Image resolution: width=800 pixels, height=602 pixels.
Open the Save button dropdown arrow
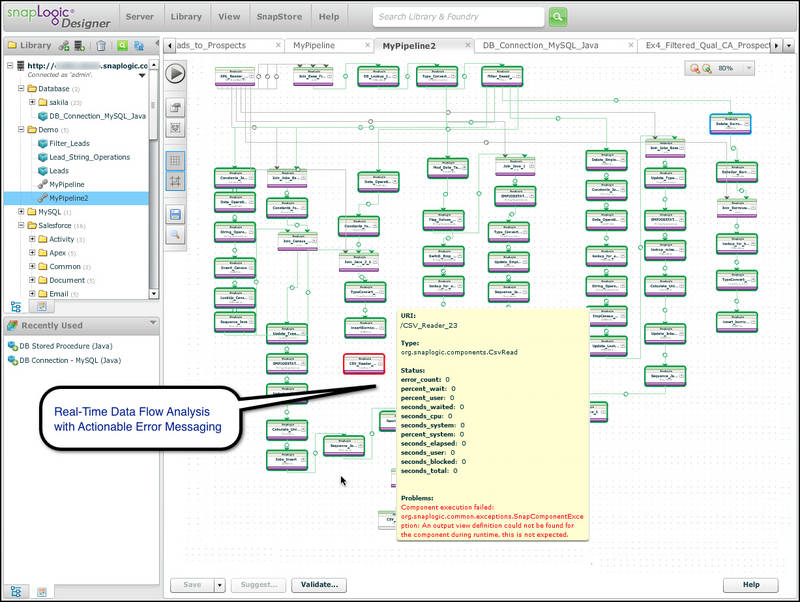point(219,585)
